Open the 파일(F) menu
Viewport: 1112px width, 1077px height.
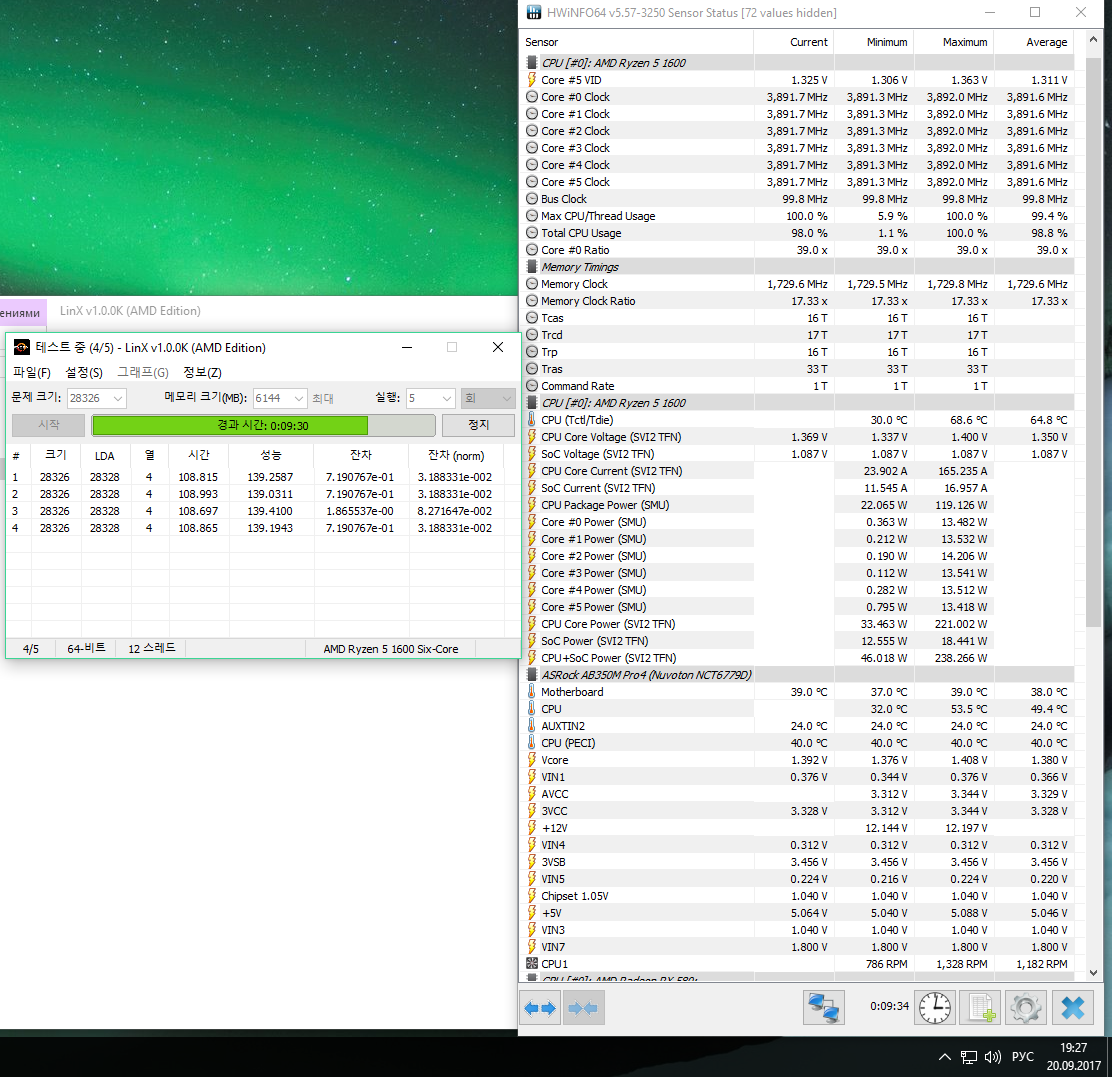tap(32, 373)
